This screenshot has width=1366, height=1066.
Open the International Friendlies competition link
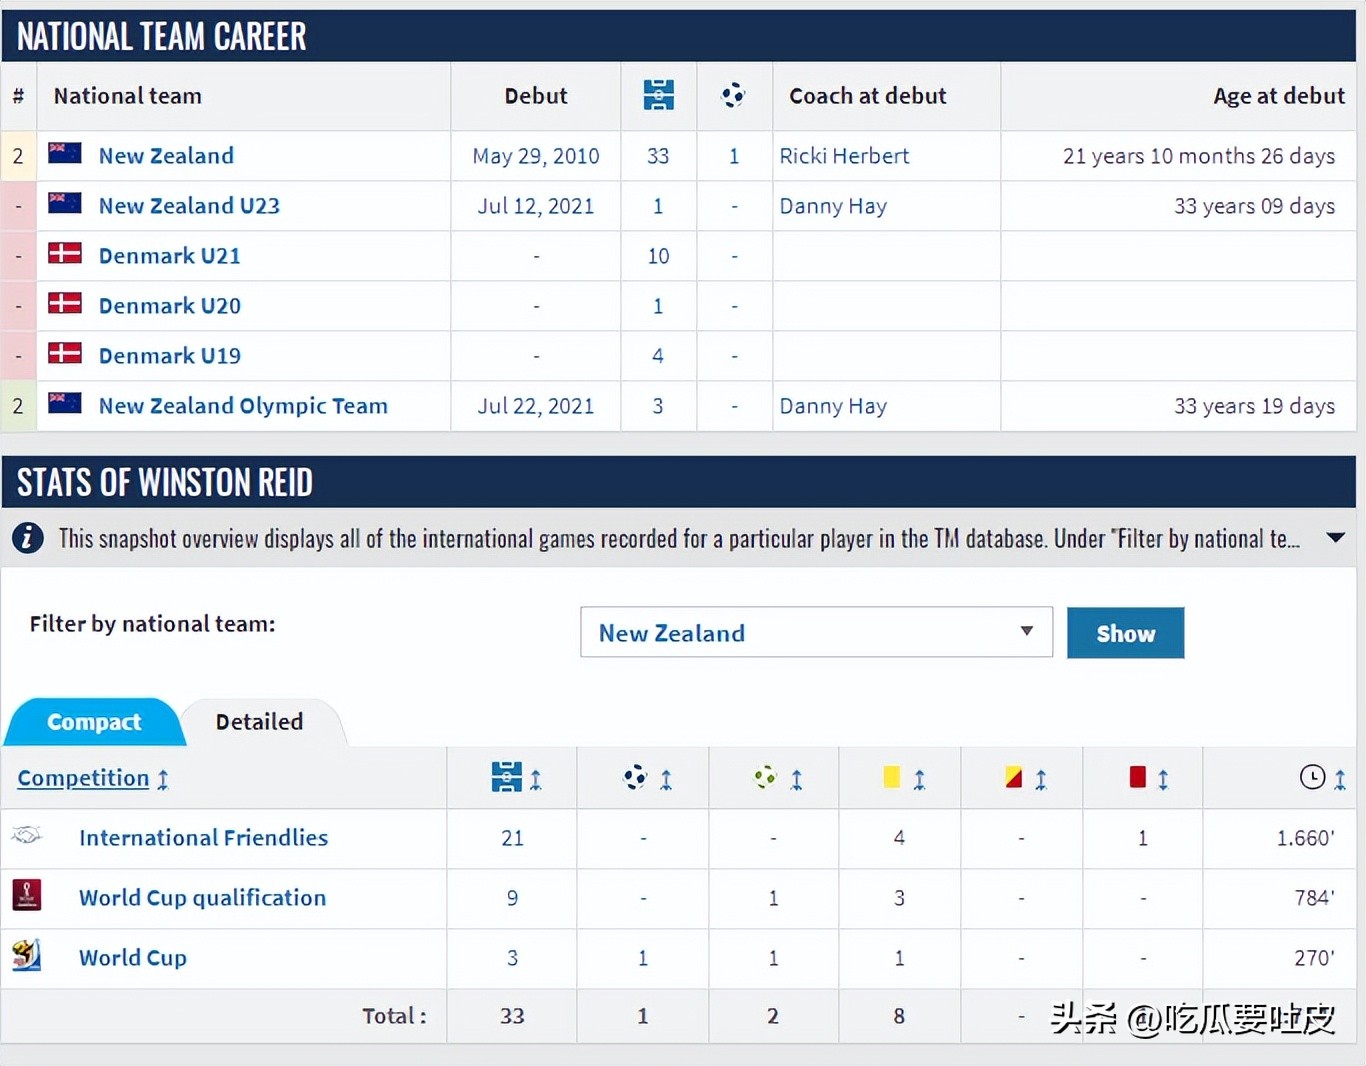click(x=203, y=838)
